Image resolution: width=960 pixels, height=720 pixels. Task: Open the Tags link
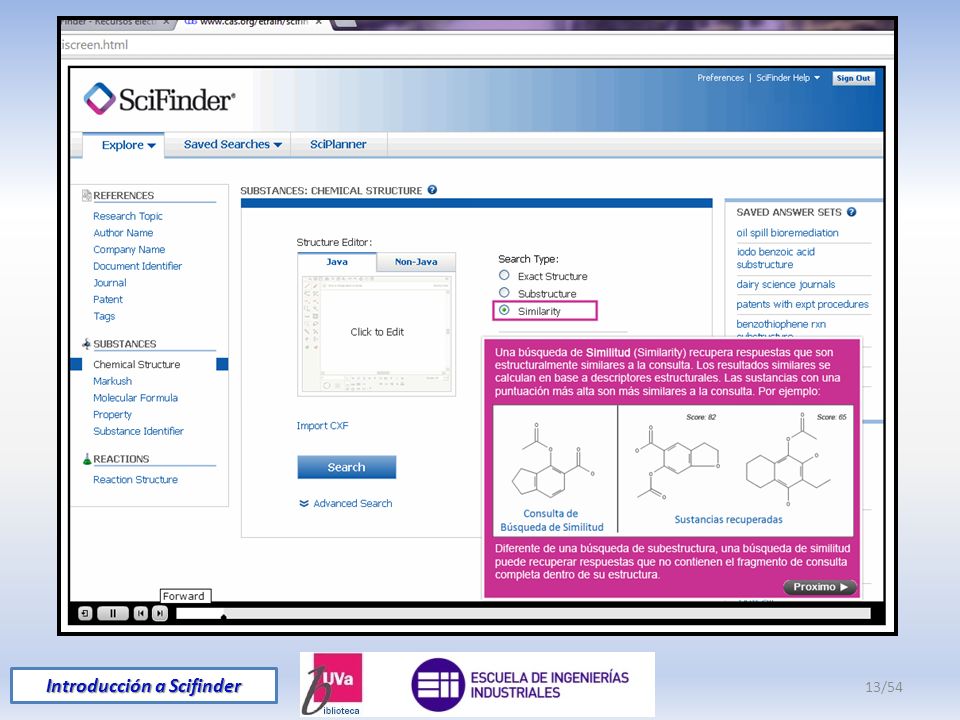tap(104, 316)
